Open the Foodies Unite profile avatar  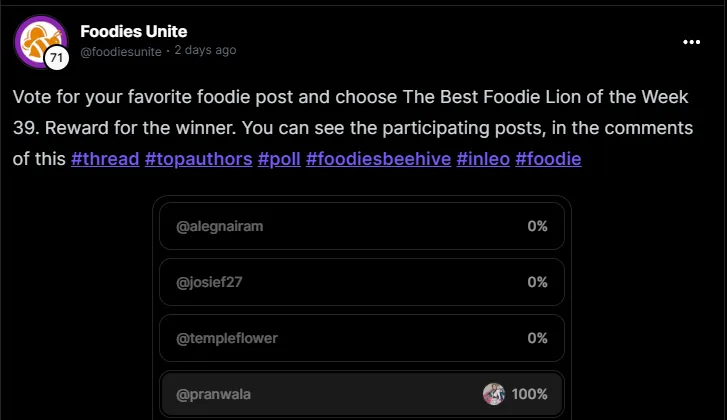(41, 42)
